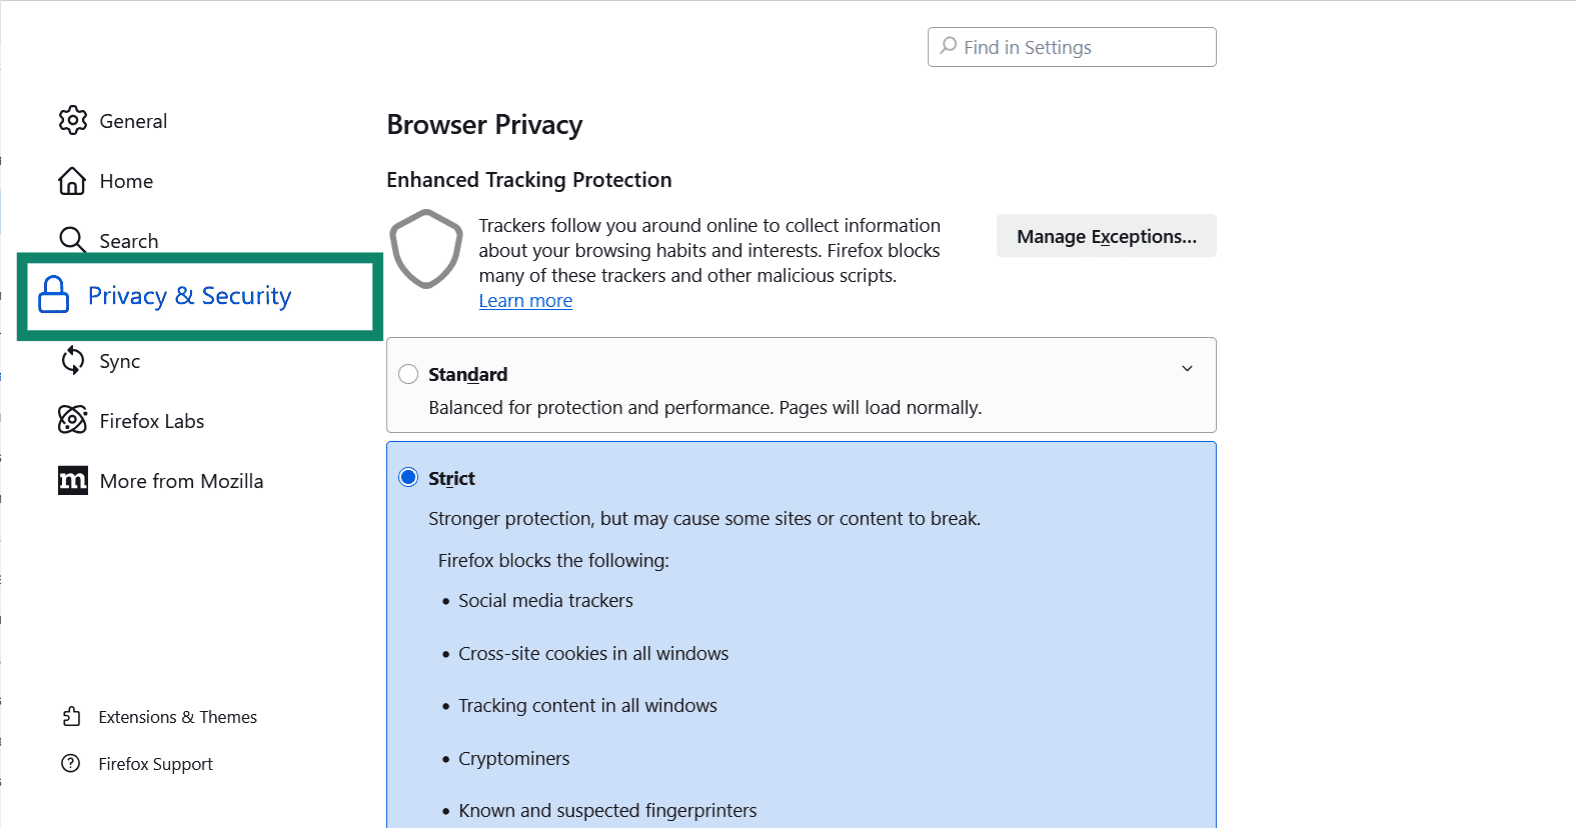Open the Enhanced Tracking Protection shield
Screen dimensions: 1576x828
pyautogui.click(x=426, y=249)
